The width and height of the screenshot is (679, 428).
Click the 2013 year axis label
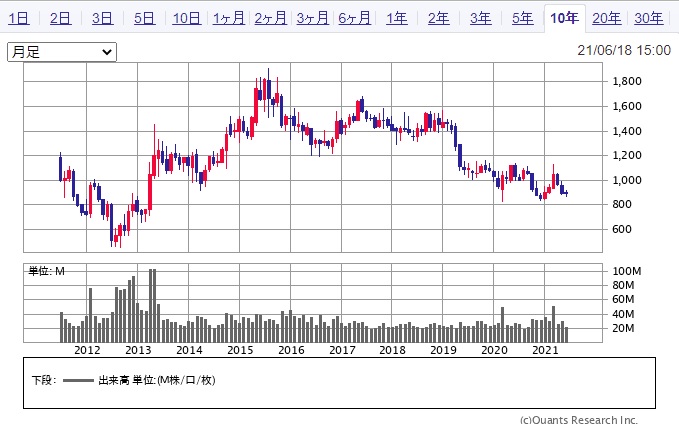pos(138,350)
